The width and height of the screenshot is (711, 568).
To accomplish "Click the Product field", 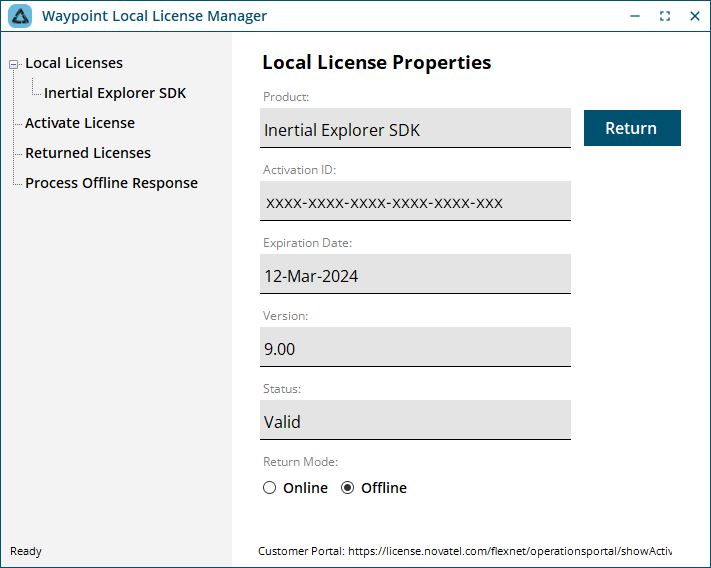I will [415, 128].
